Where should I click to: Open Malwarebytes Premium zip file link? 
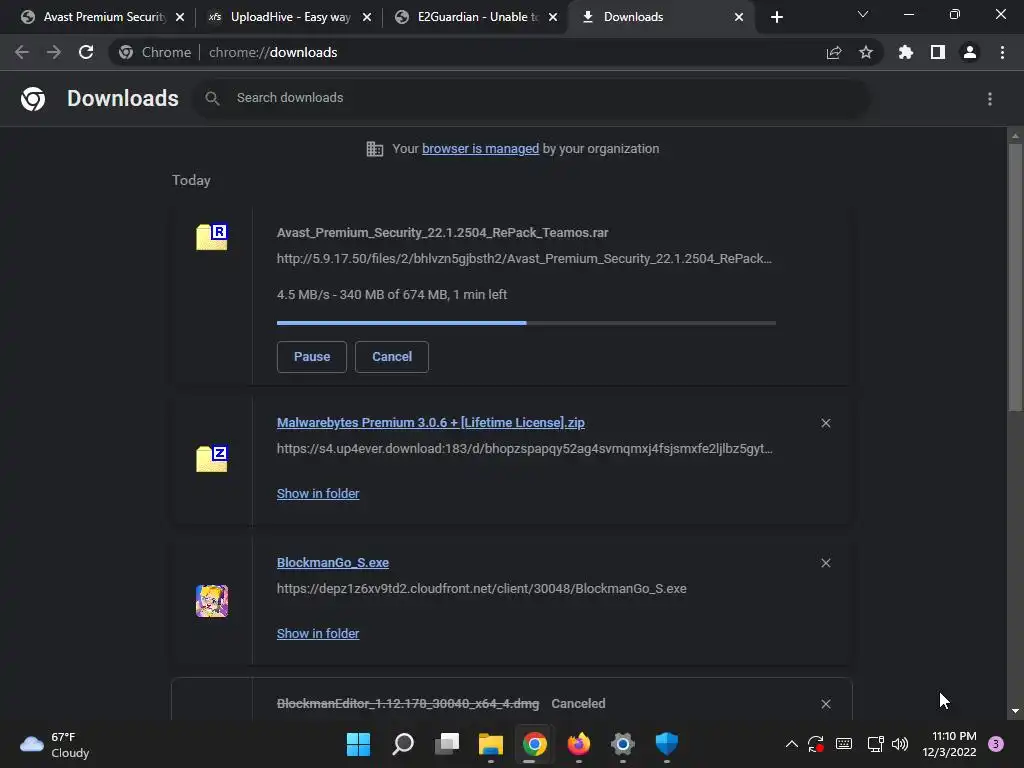430,423
